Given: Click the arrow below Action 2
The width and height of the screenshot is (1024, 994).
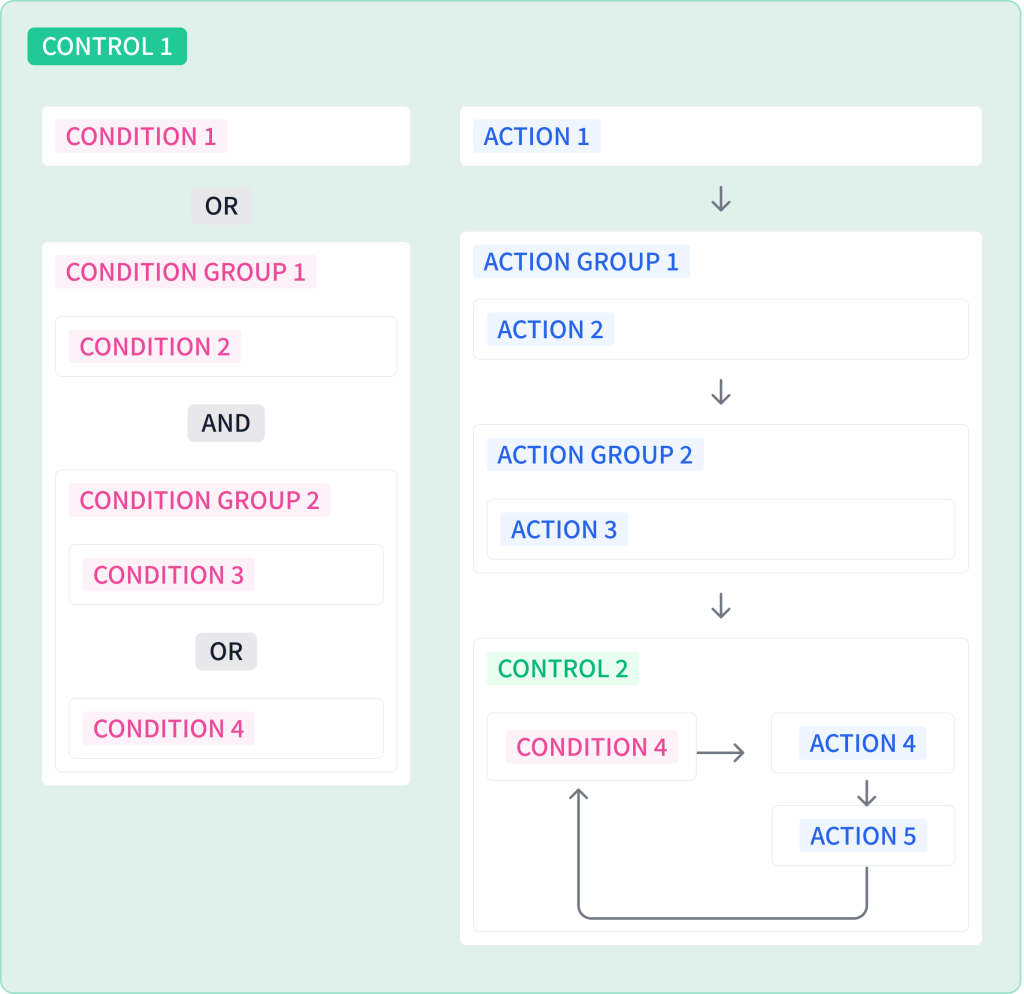Looking at the screenshot, I should tap(720, 392).
